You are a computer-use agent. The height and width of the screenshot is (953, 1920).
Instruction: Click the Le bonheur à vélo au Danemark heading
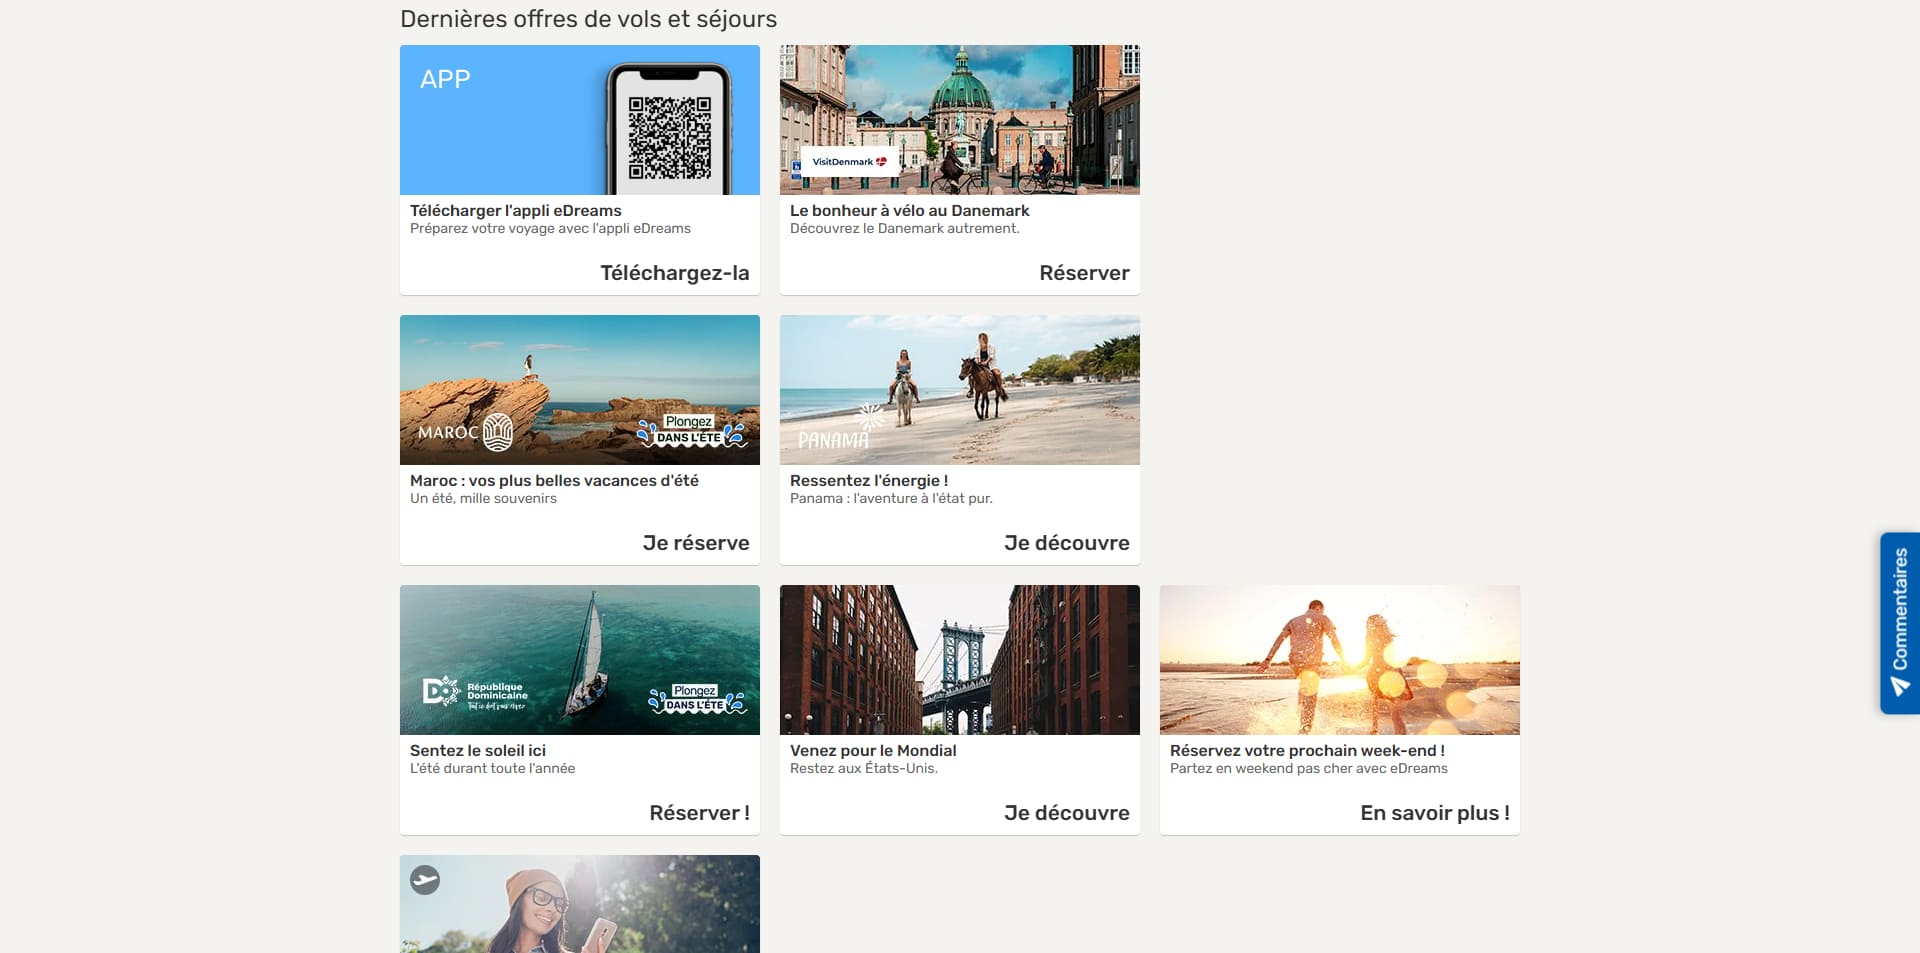point(910,211)
